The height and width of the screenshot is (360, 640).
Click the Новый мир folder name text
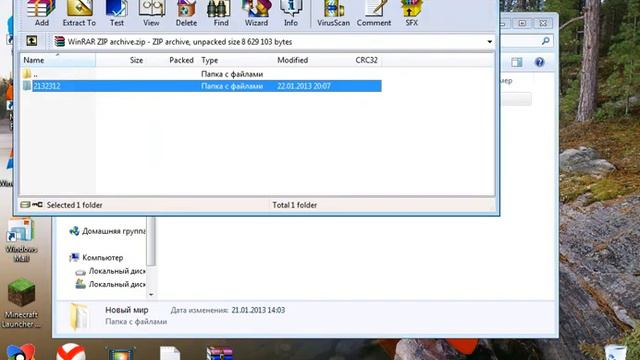click(x=127, y=310)
